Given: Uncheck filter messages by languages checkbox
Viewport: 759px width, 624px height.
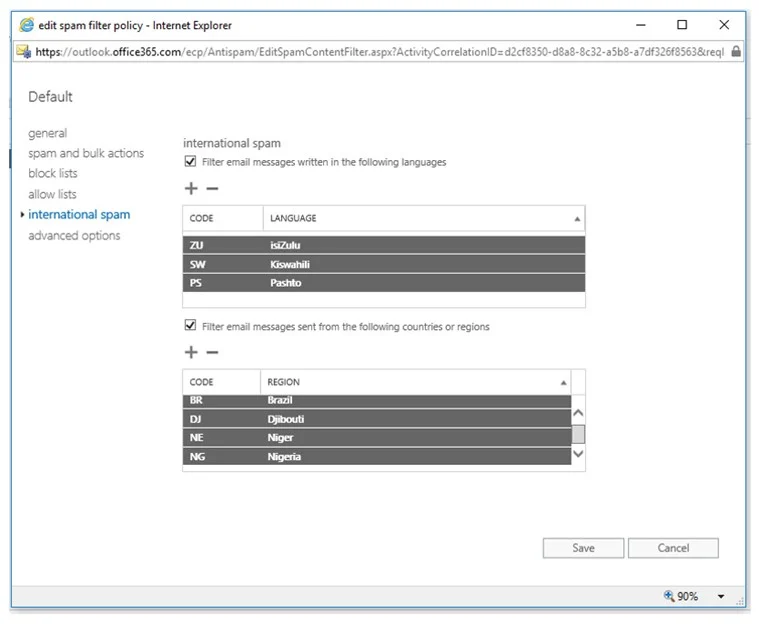Looking at the screenshot, I should pos(191,161).
